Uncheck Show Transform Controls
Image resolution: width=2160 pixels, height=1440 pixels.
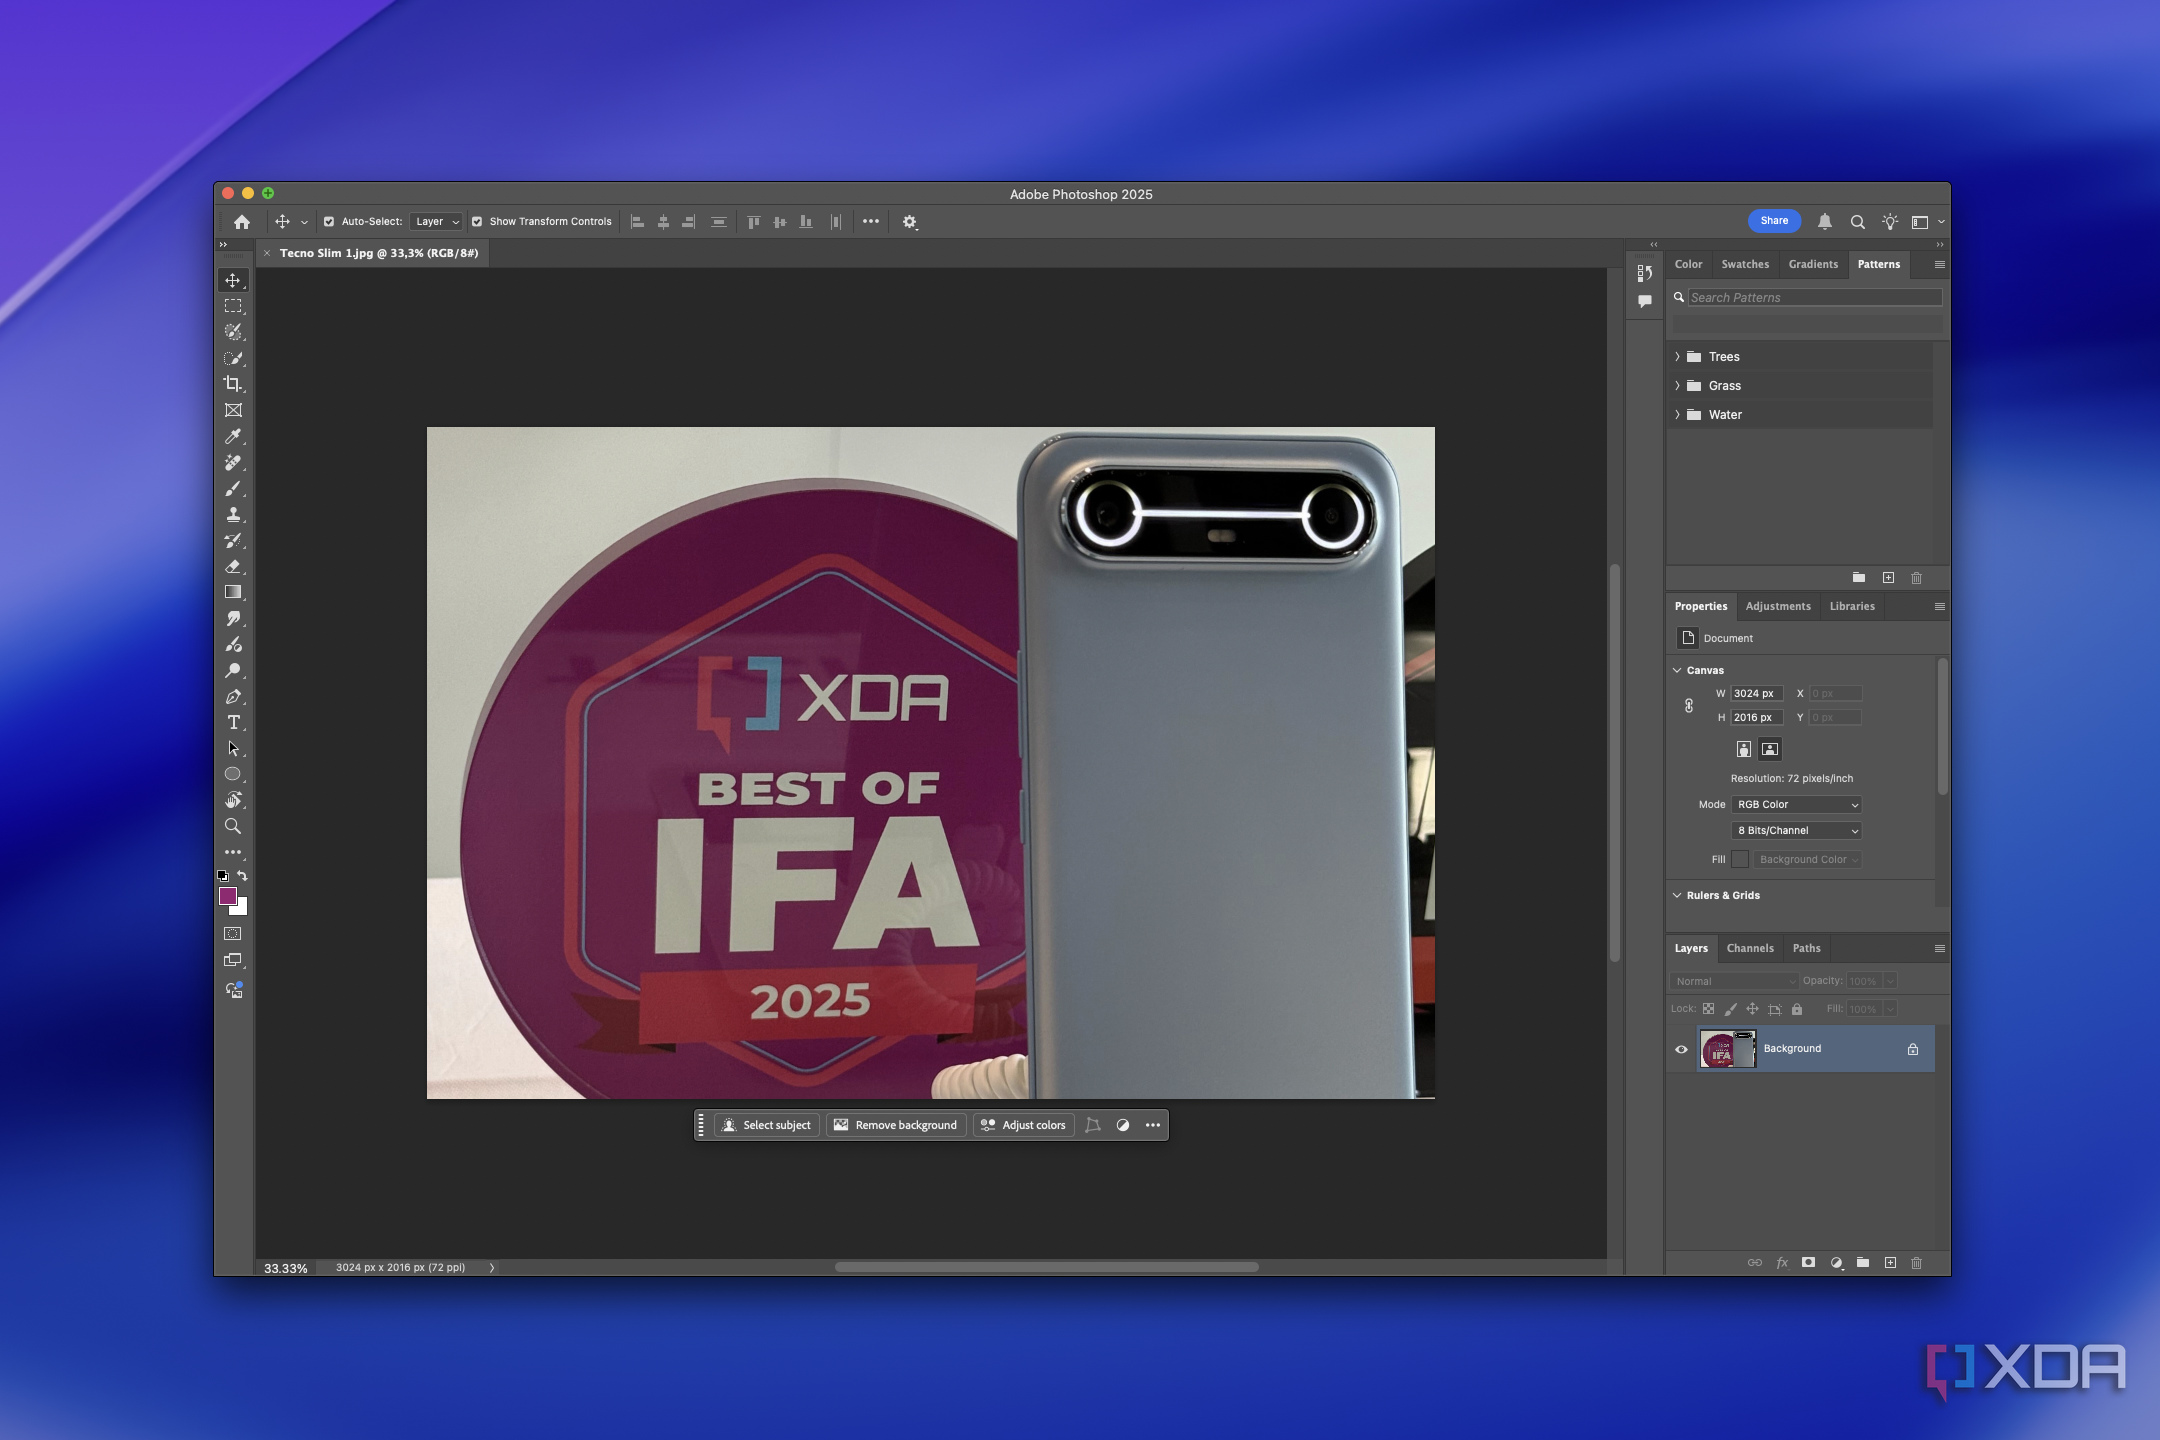coord(477,222)
